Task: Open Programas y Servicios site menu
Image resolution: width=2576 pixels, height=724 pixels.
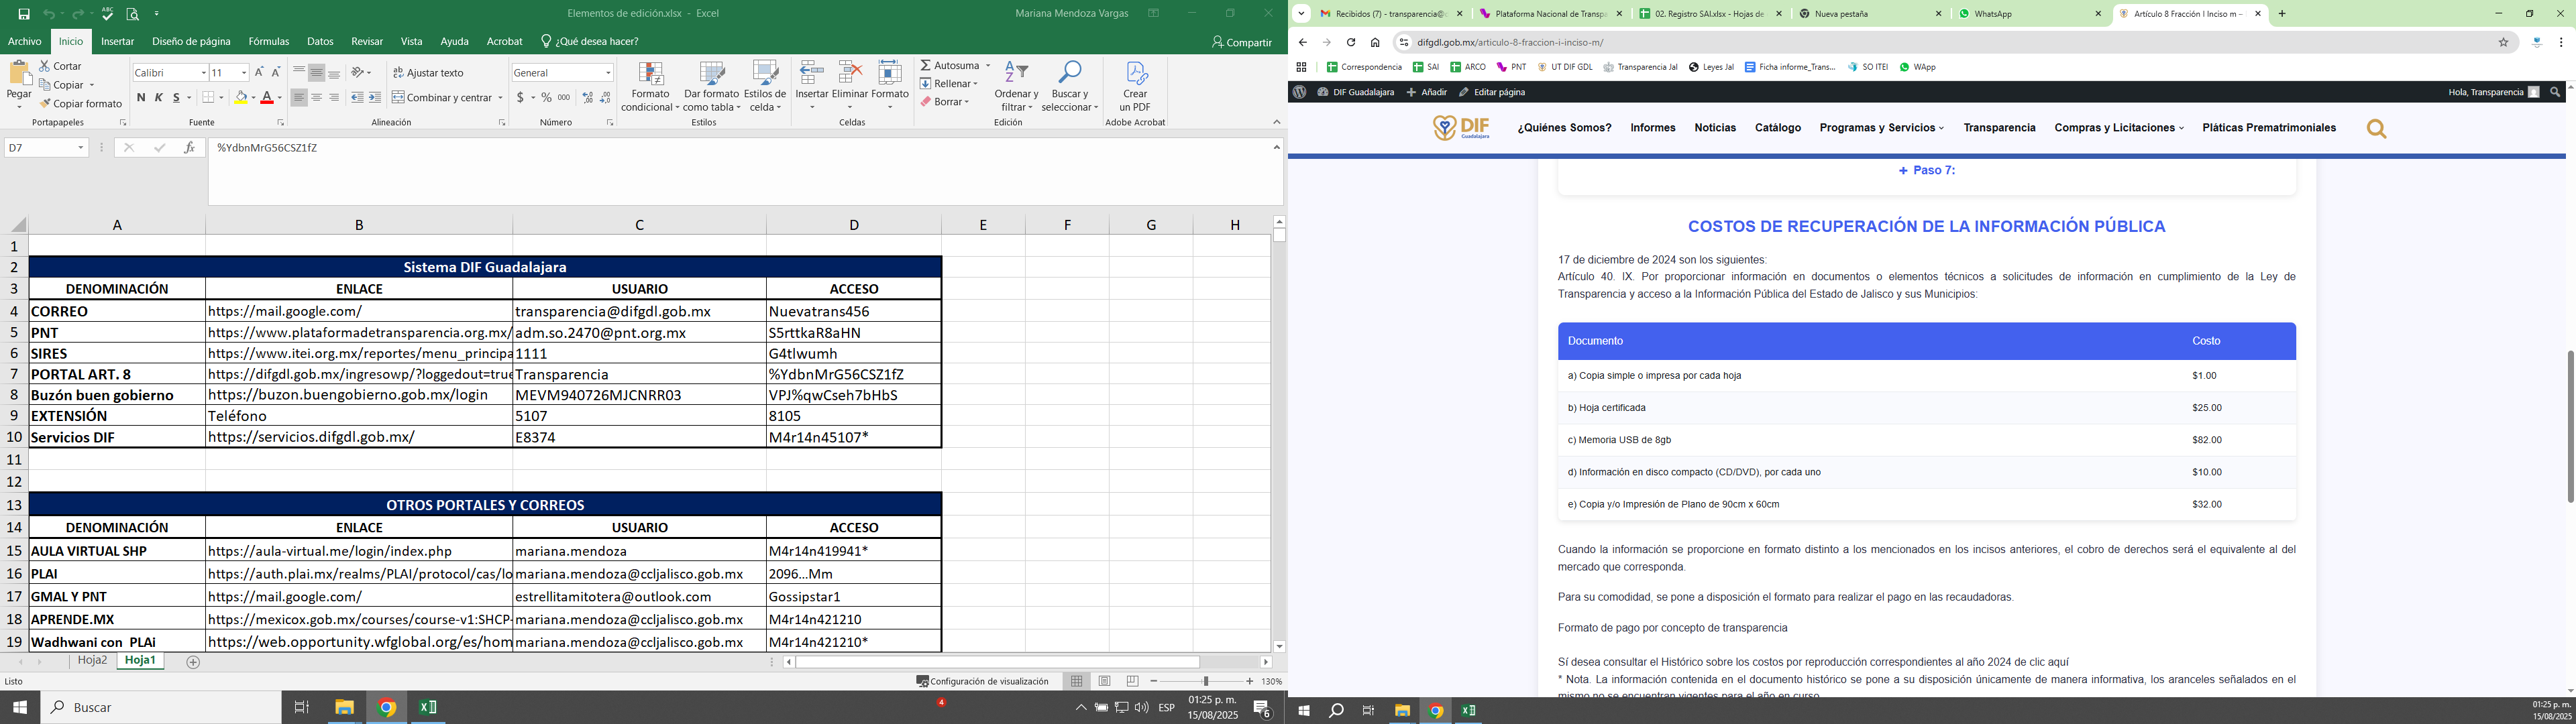Action: point(1881,128)
